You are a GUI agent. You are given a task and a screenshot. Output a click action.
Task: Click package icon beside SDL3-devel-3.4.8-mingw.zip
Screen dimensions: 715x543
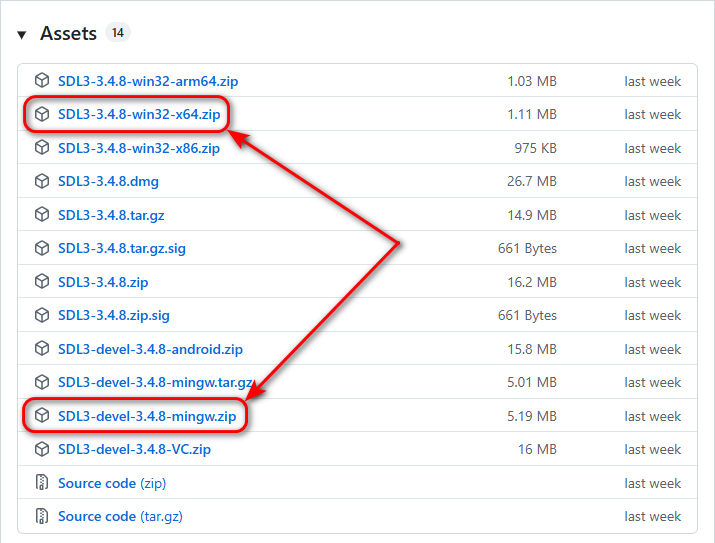42,415
